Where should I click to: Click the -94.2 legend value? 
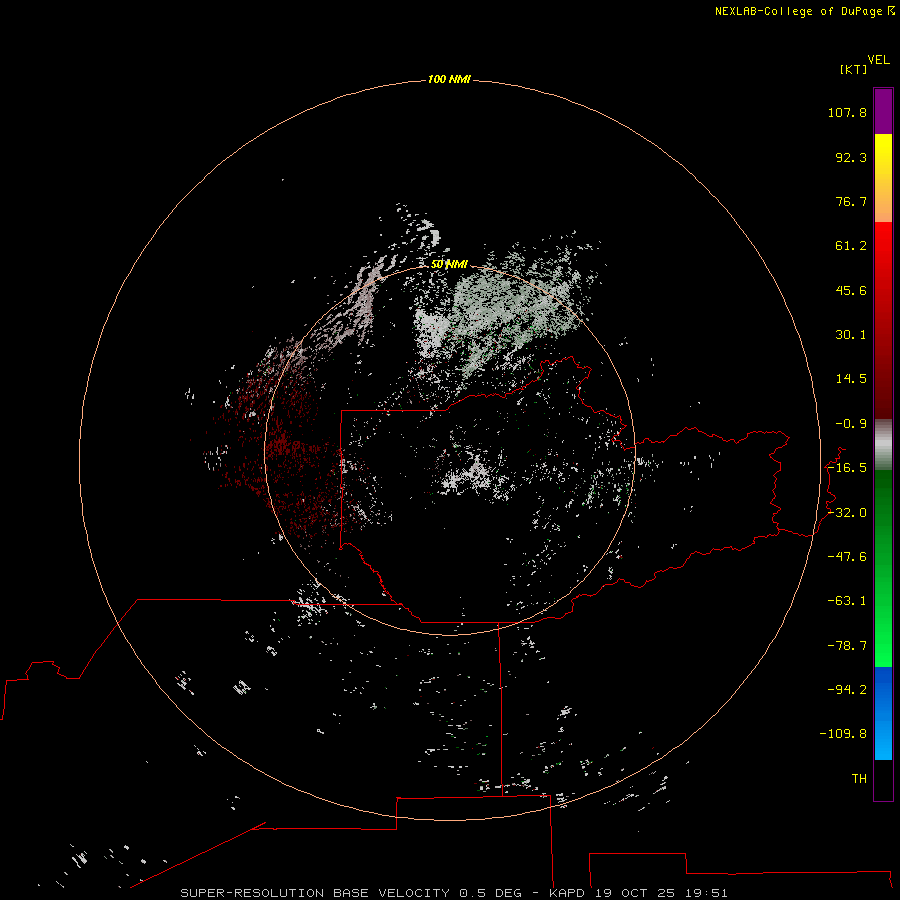847,689
